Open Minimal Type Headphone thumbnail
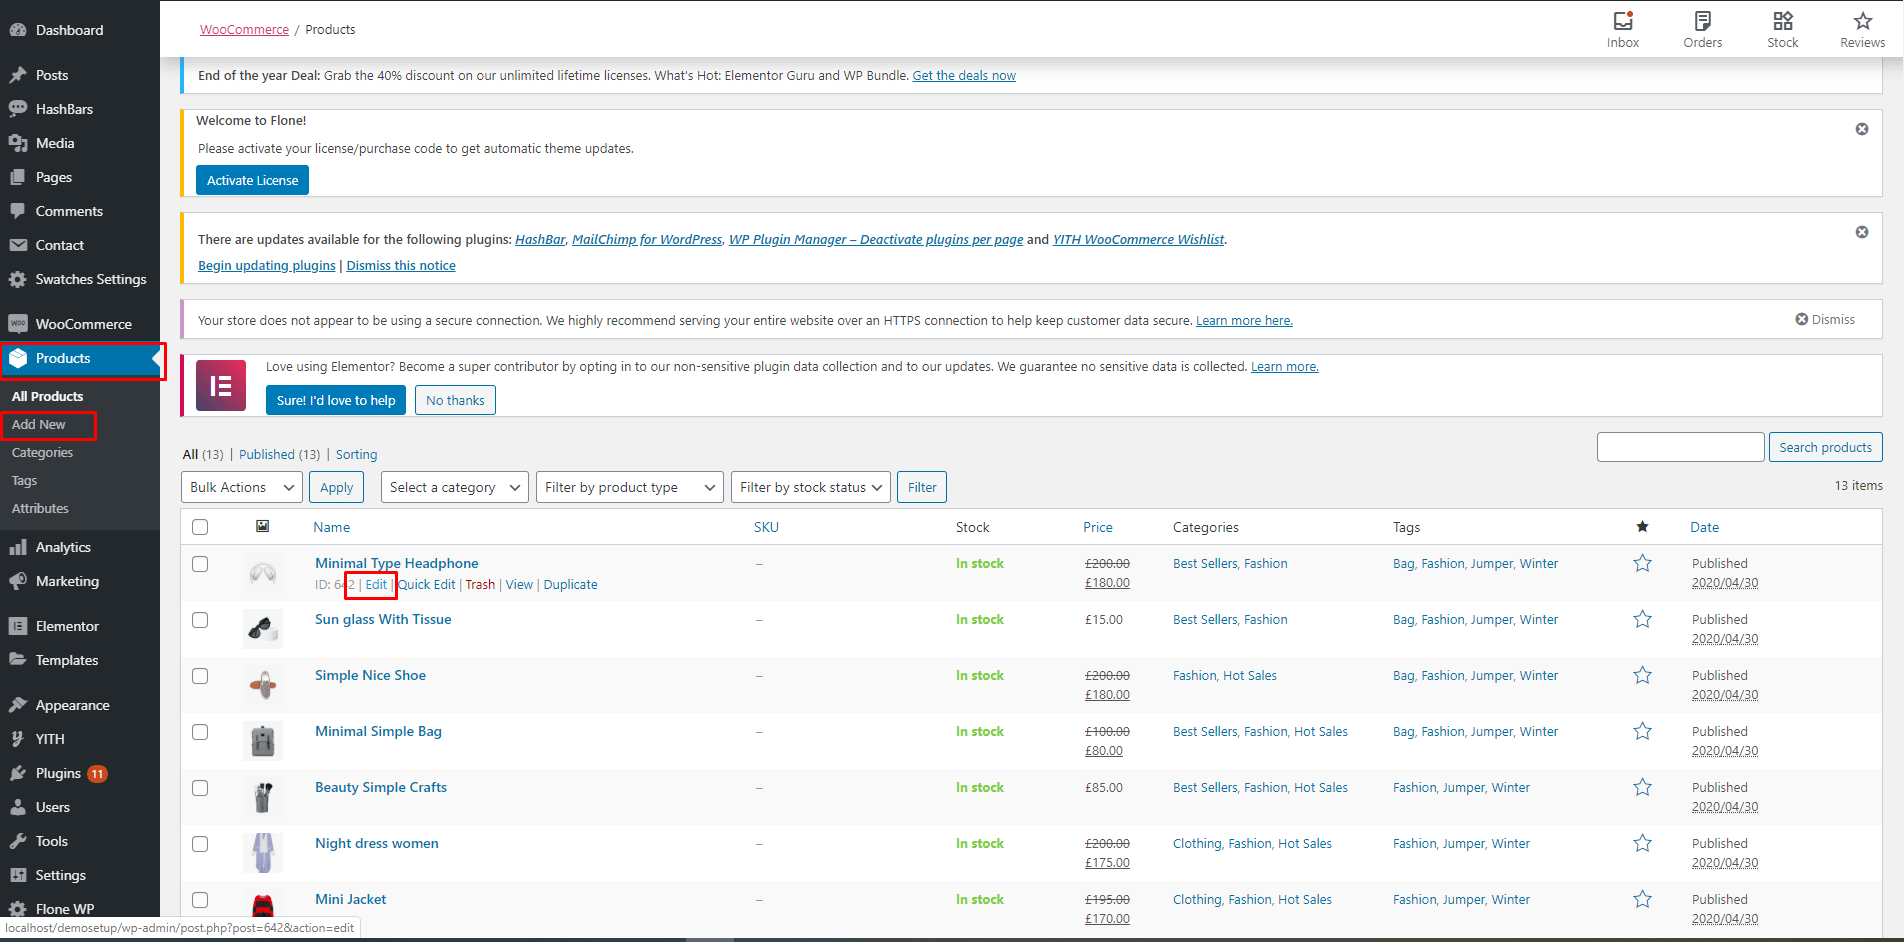 point(263,573)
